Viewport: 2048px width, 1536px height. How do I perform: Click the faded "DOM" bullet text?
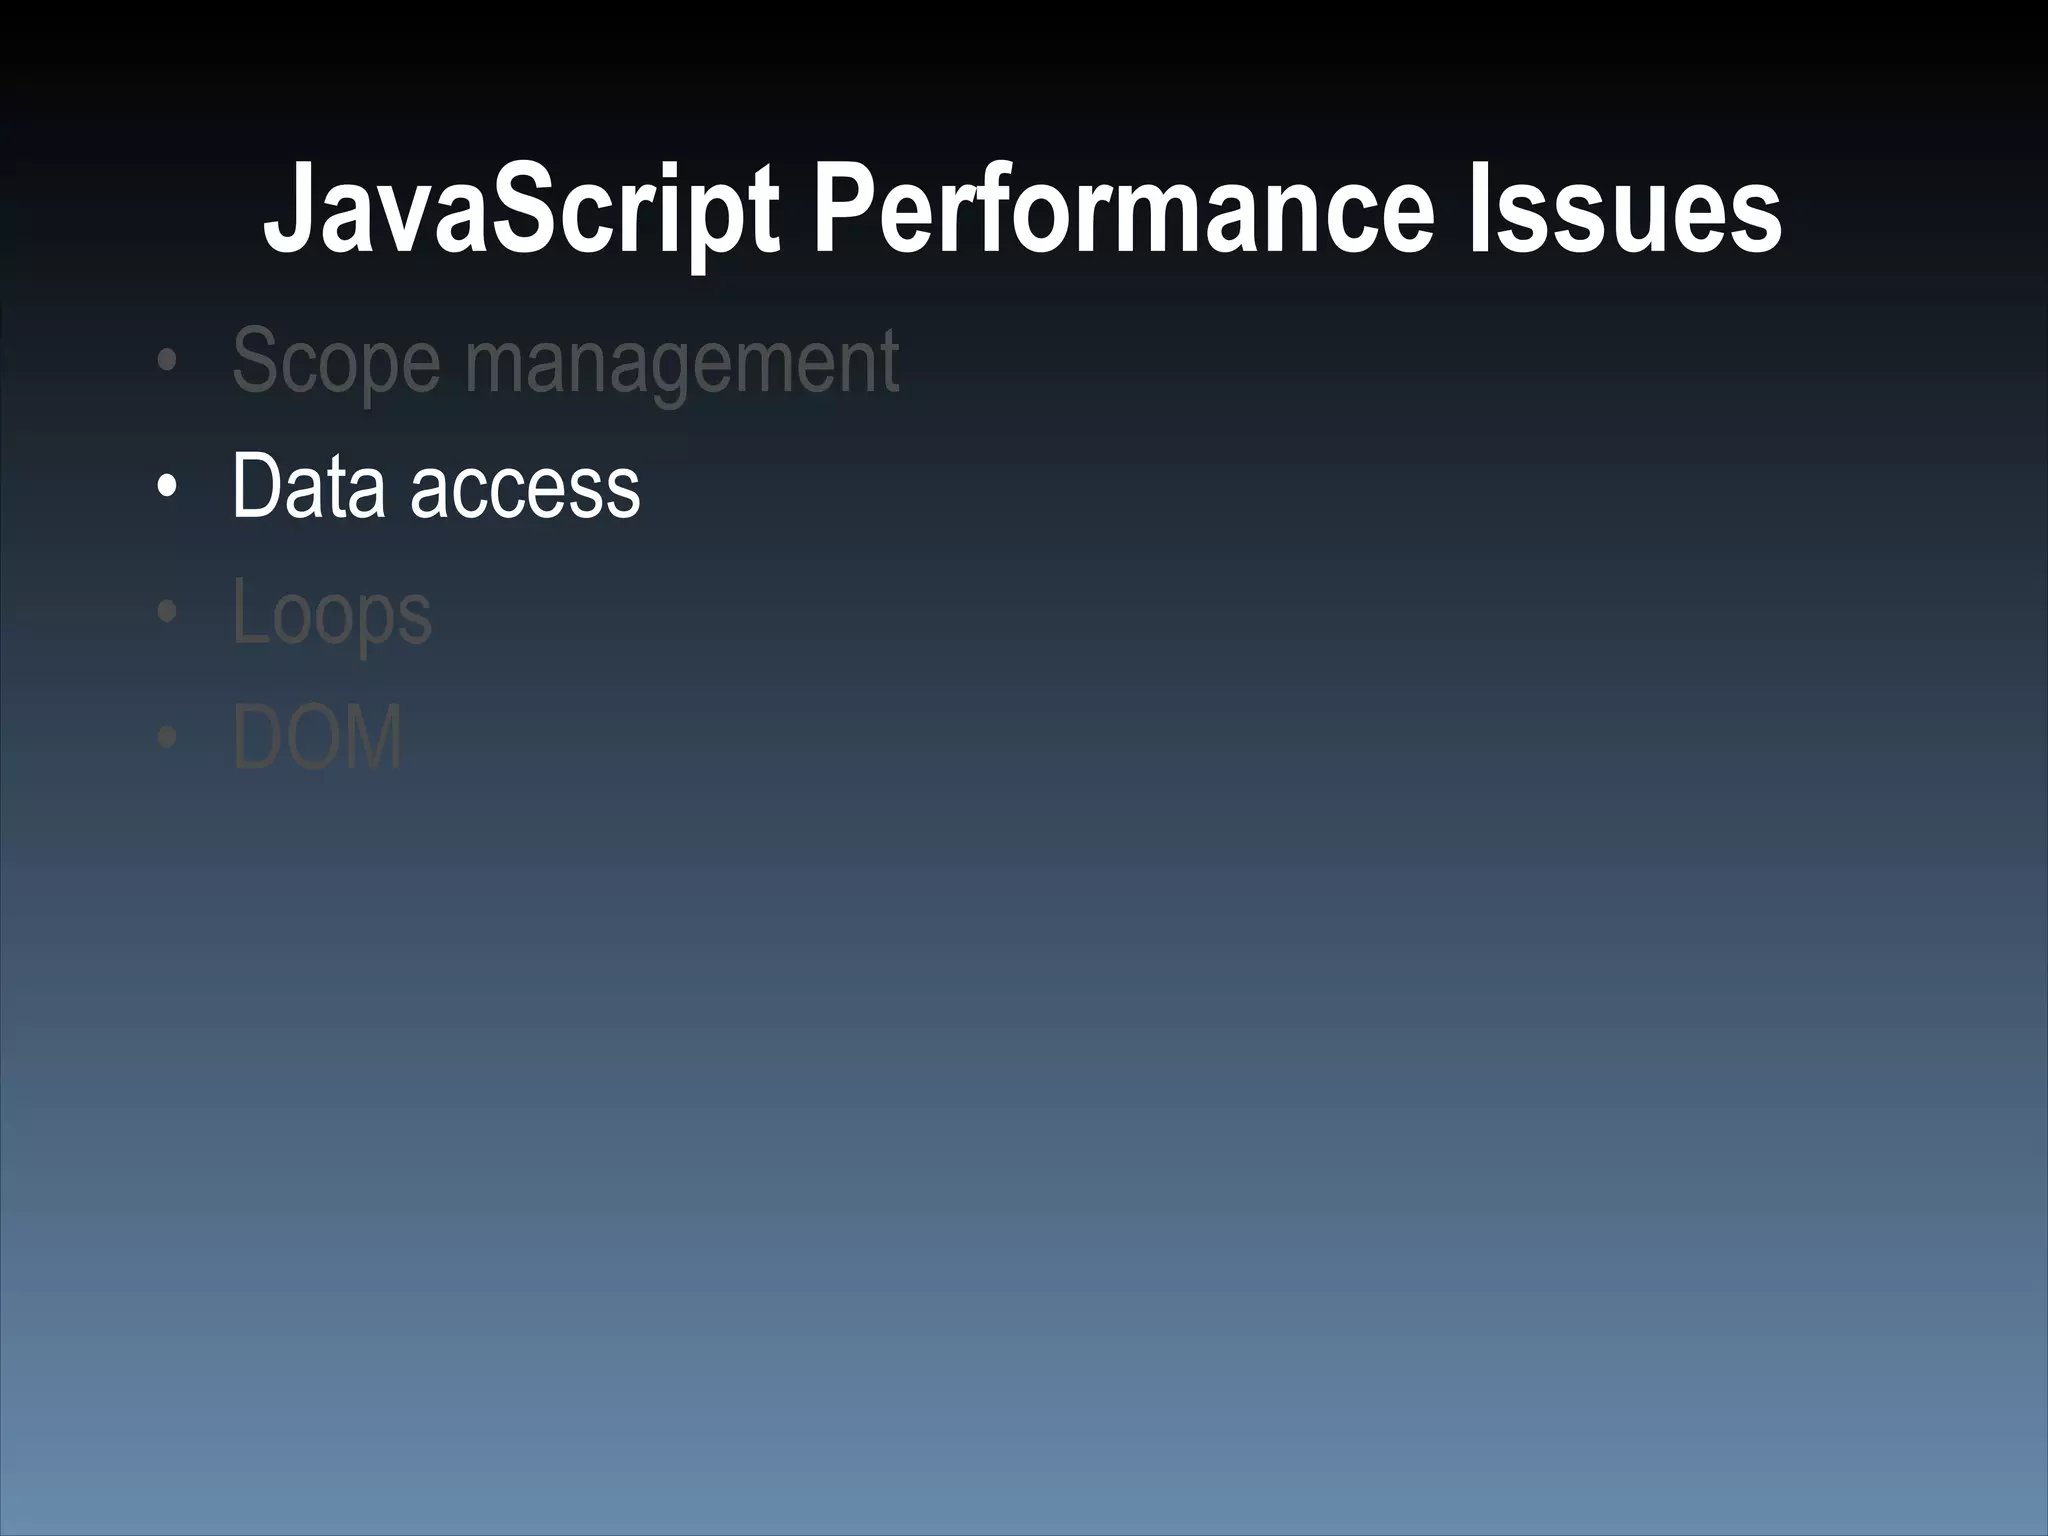317,738
